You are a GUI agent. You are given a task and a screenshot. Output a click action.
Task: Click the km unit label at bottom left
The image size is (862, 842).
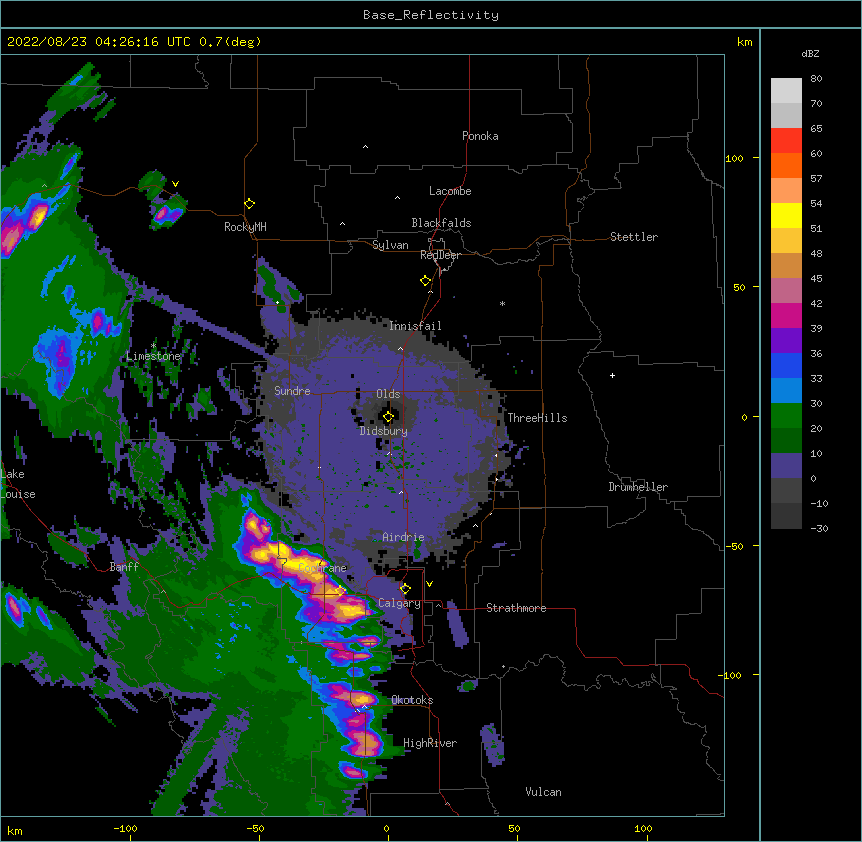coord(15,830)
